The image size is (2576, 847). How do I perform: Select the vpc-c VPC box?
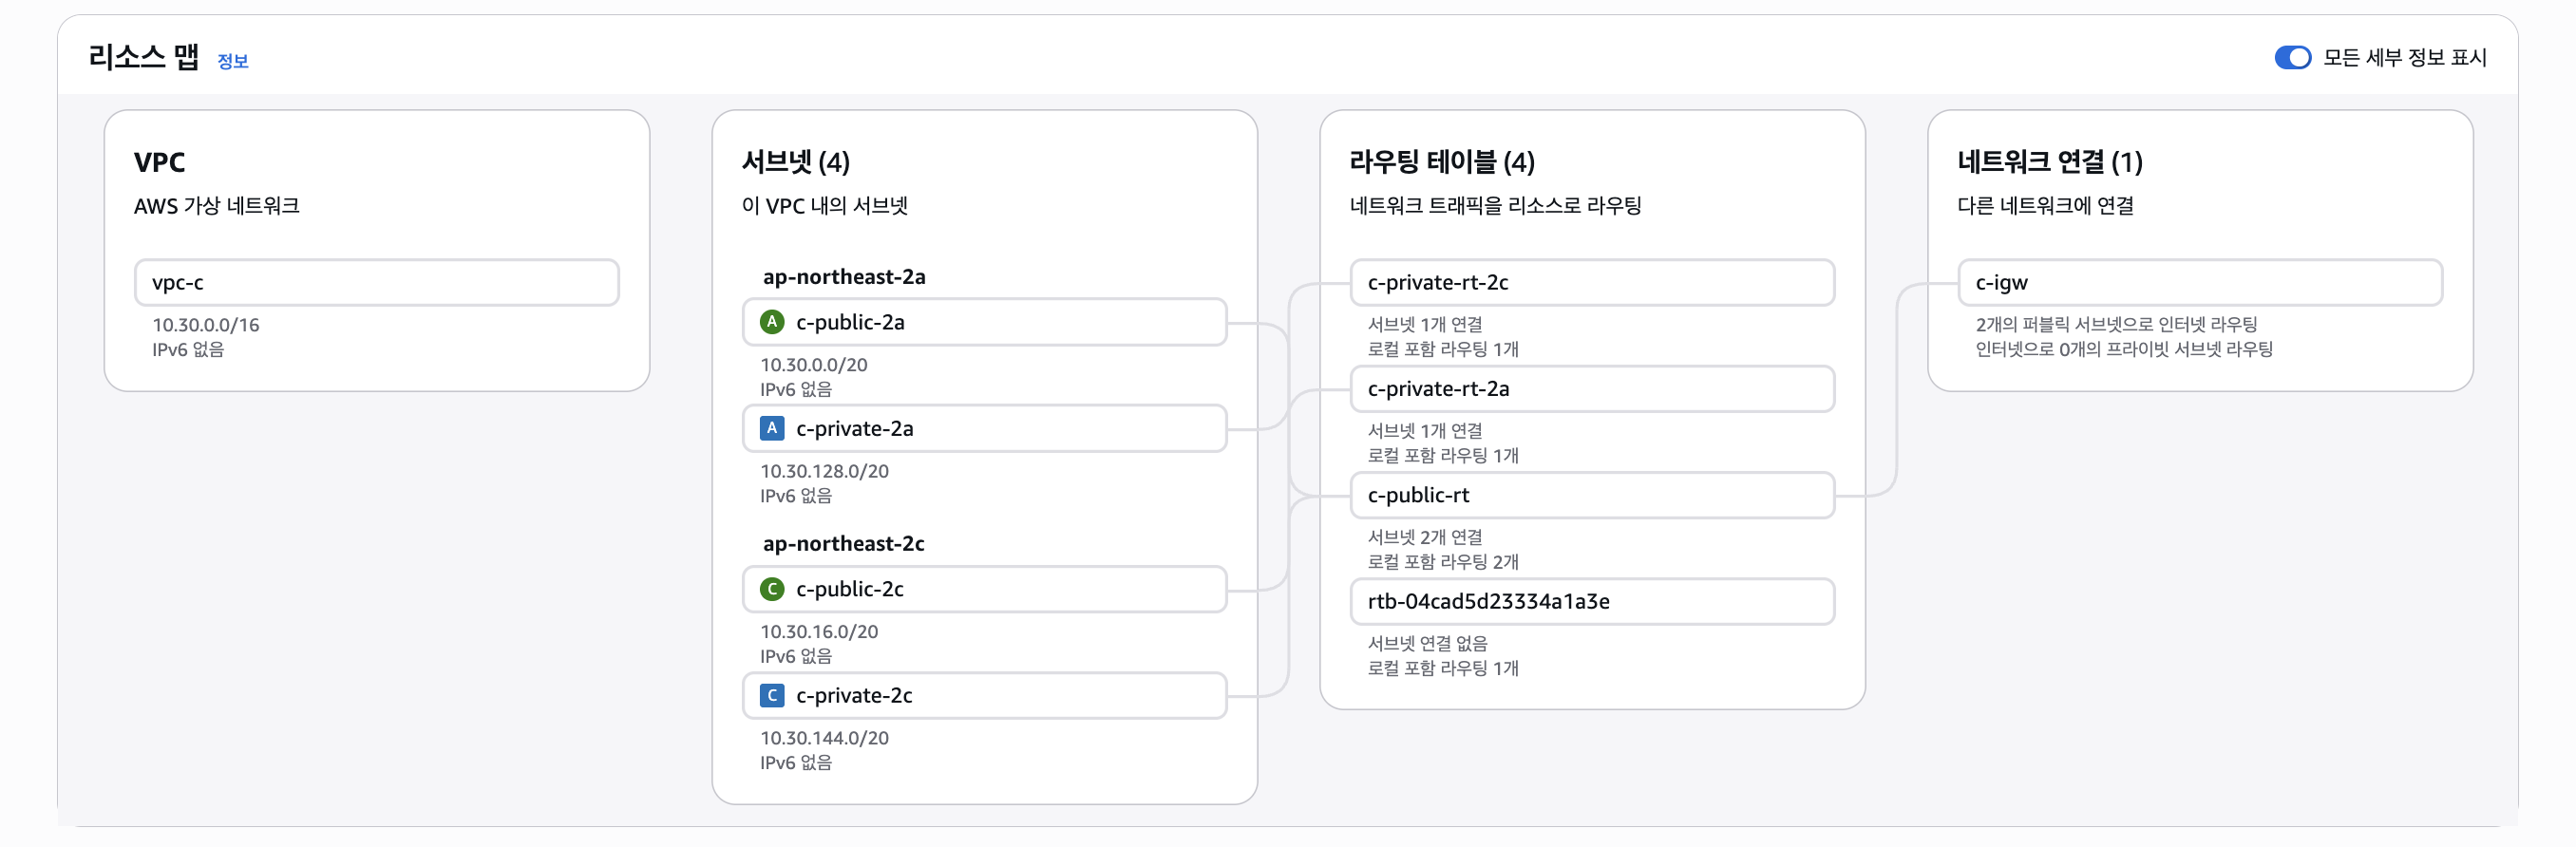click(376, 283)
